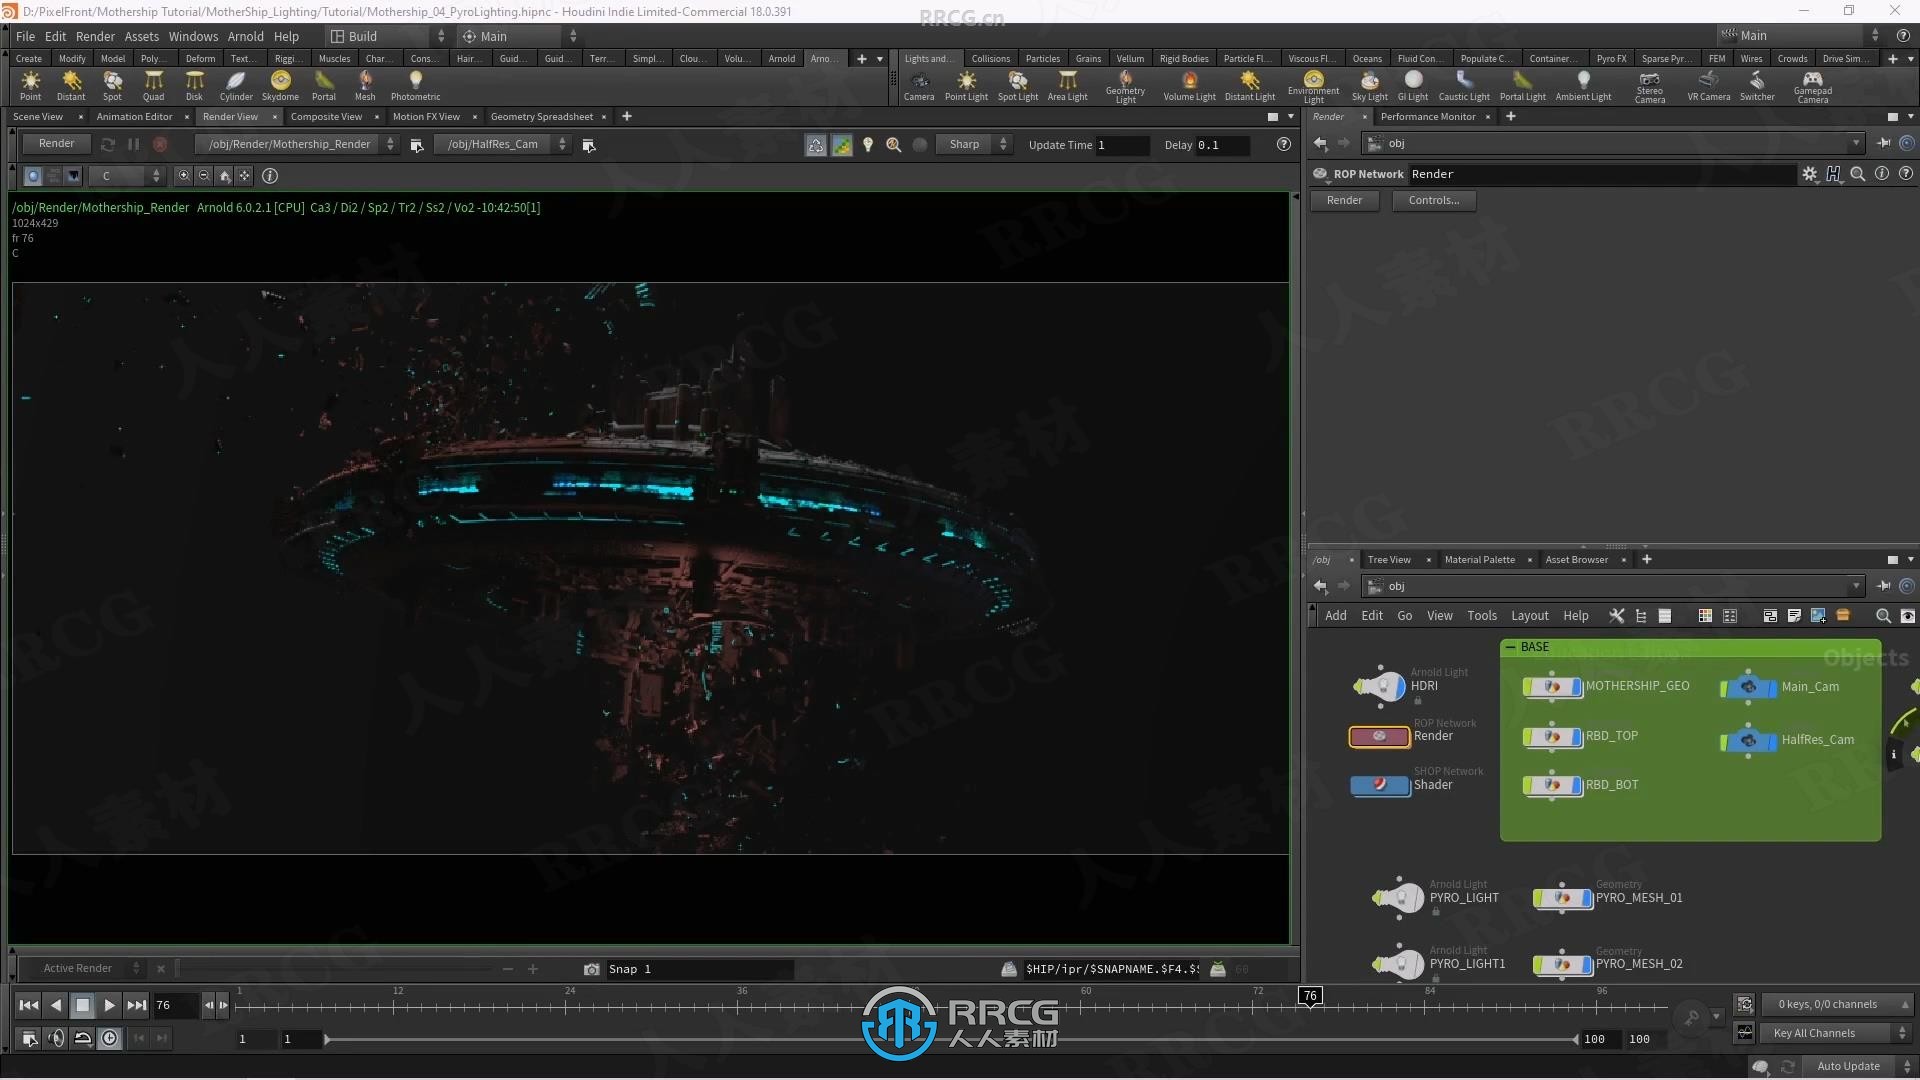Click the Render button in ROP Network
Image resolution: width=1920 pixels, height=1080 pixels.
click(1345, 199)
